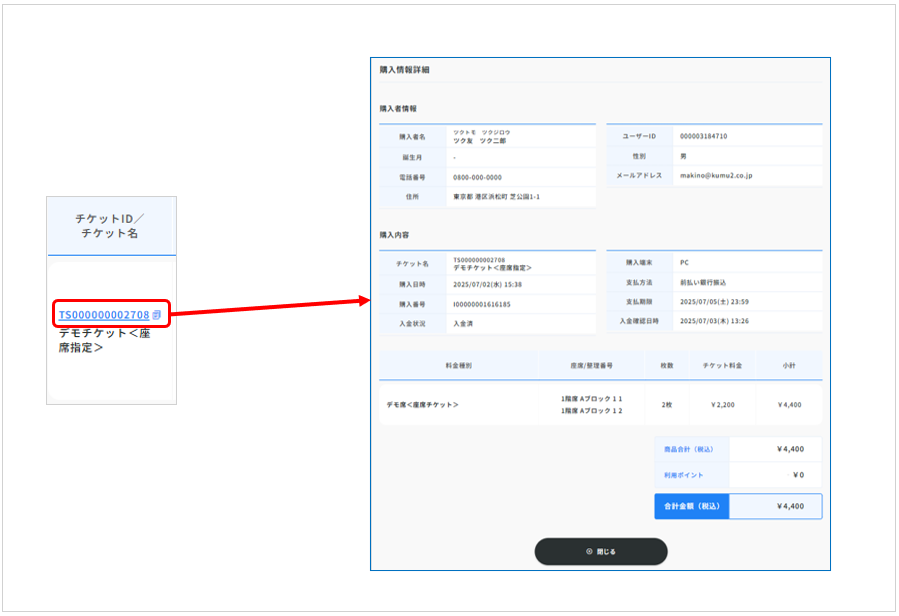The image size is (899, 616).
Task: Click the 商品合計（税込） label
Action: pyautogui.click(x=690, y=450)
